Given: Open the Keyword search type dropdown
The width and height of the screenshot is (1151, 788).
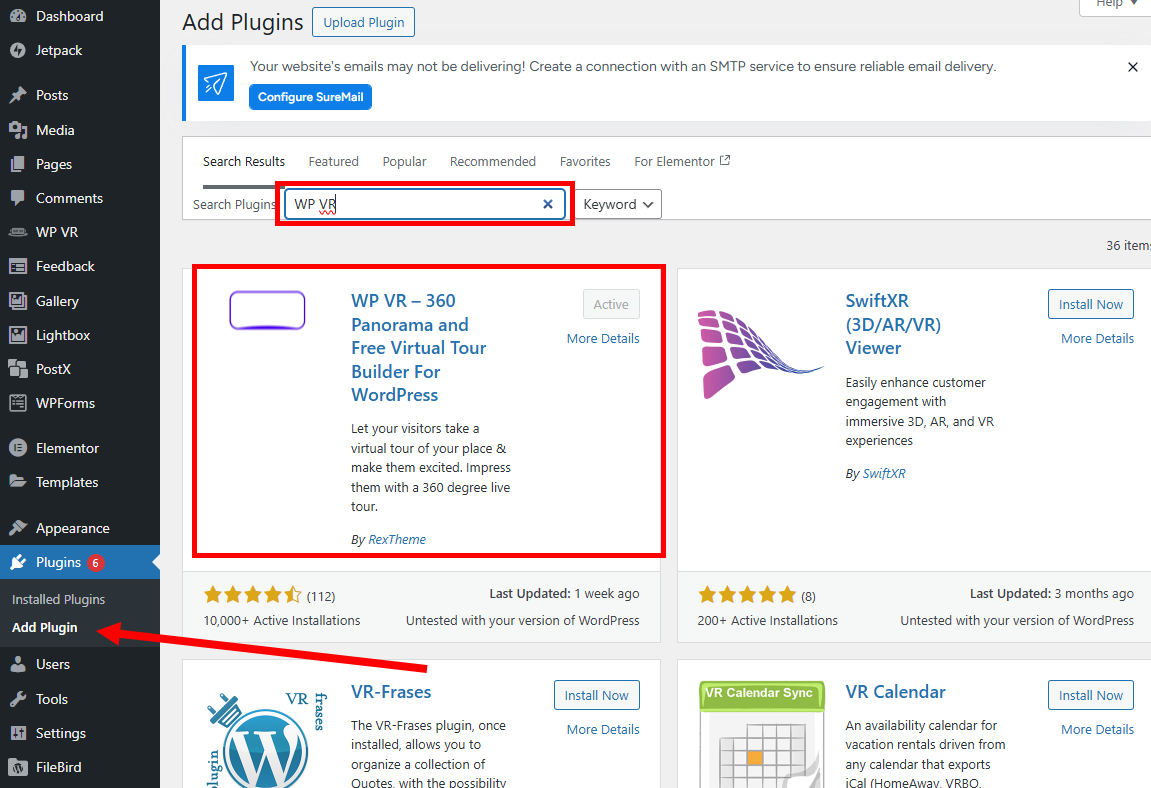Looking at the screenshot, I should coord(618,204).
